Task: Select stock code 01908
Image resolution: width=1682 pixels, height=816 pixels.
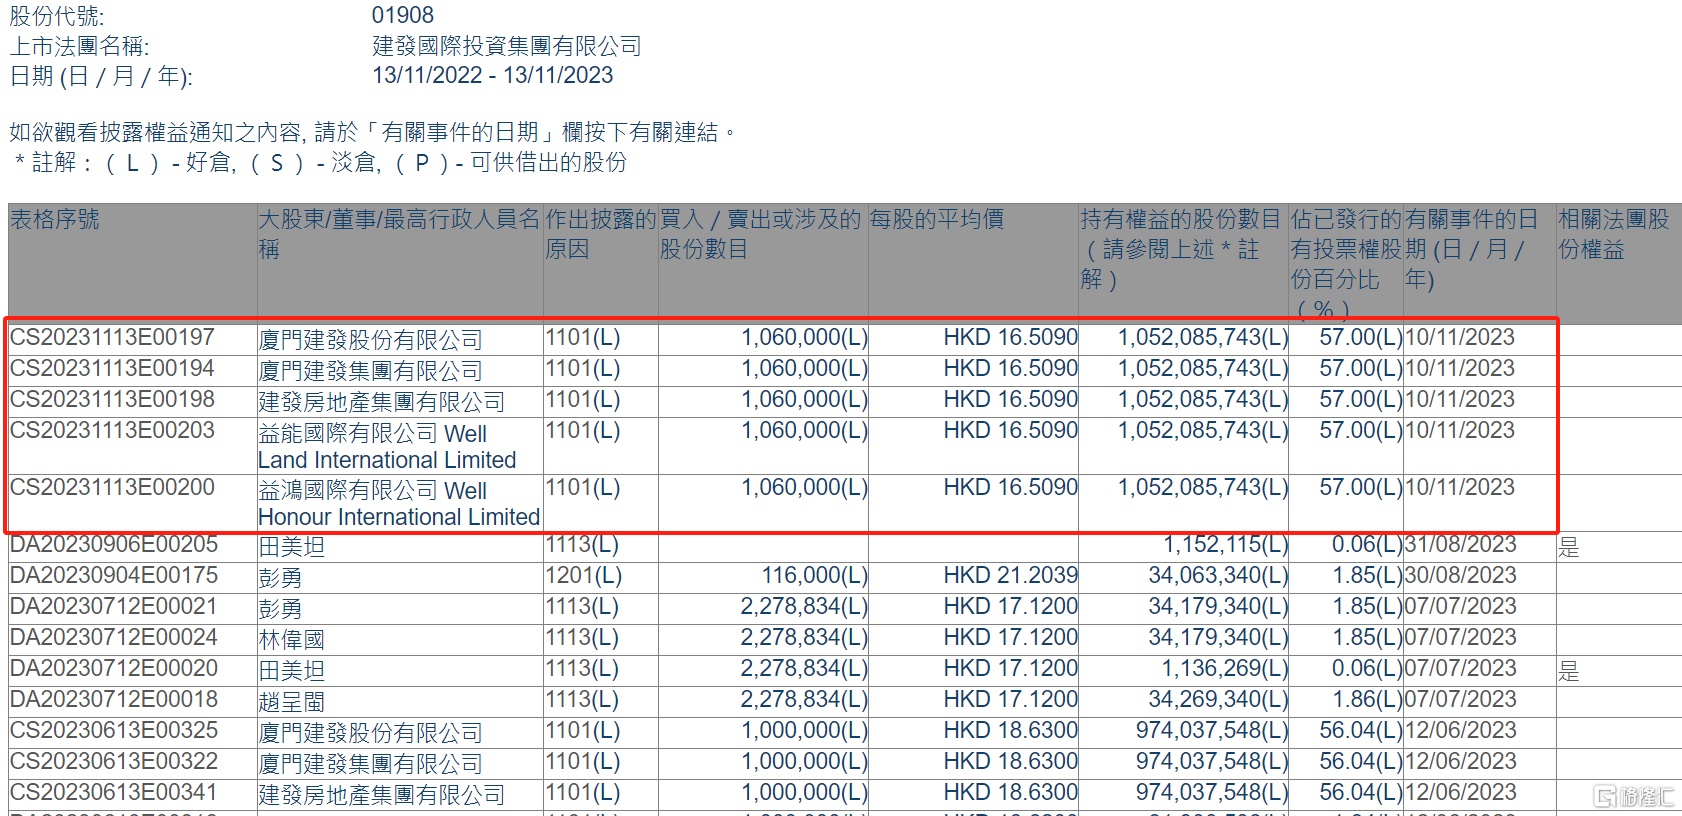Action: pyautogui.click(x=403, y=16)
